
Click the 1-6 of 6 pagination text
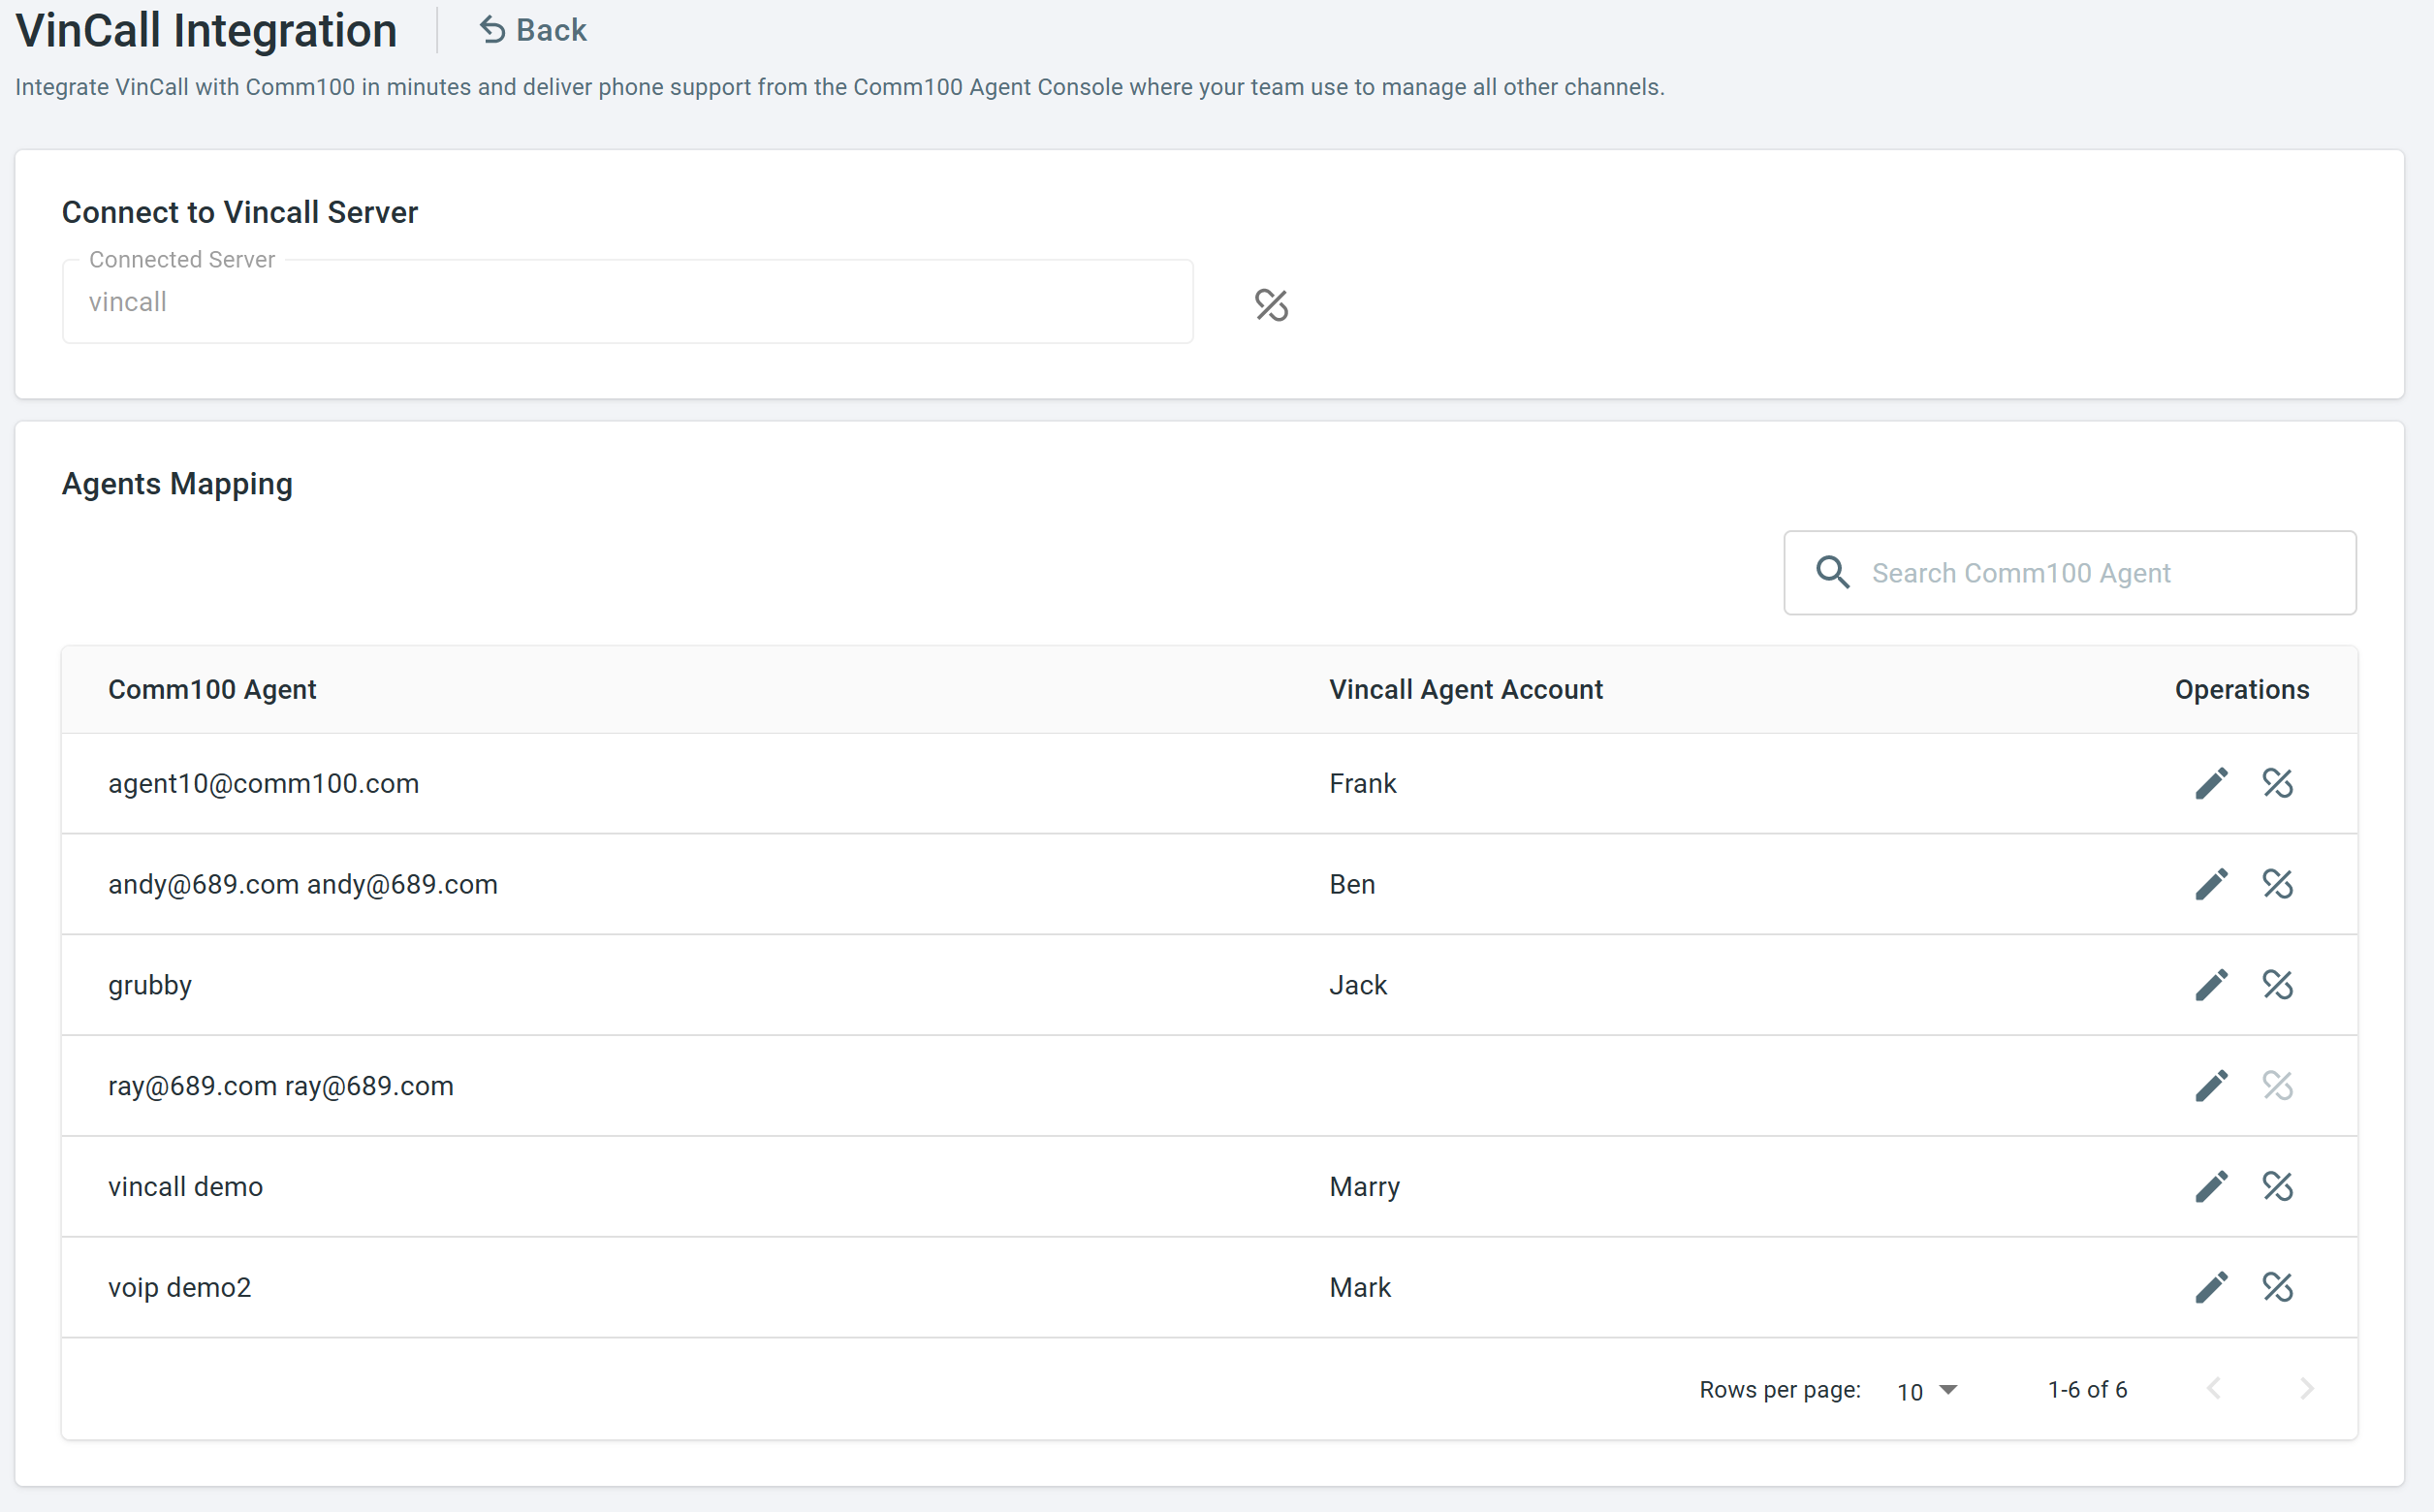[x=2087, y=1390]
